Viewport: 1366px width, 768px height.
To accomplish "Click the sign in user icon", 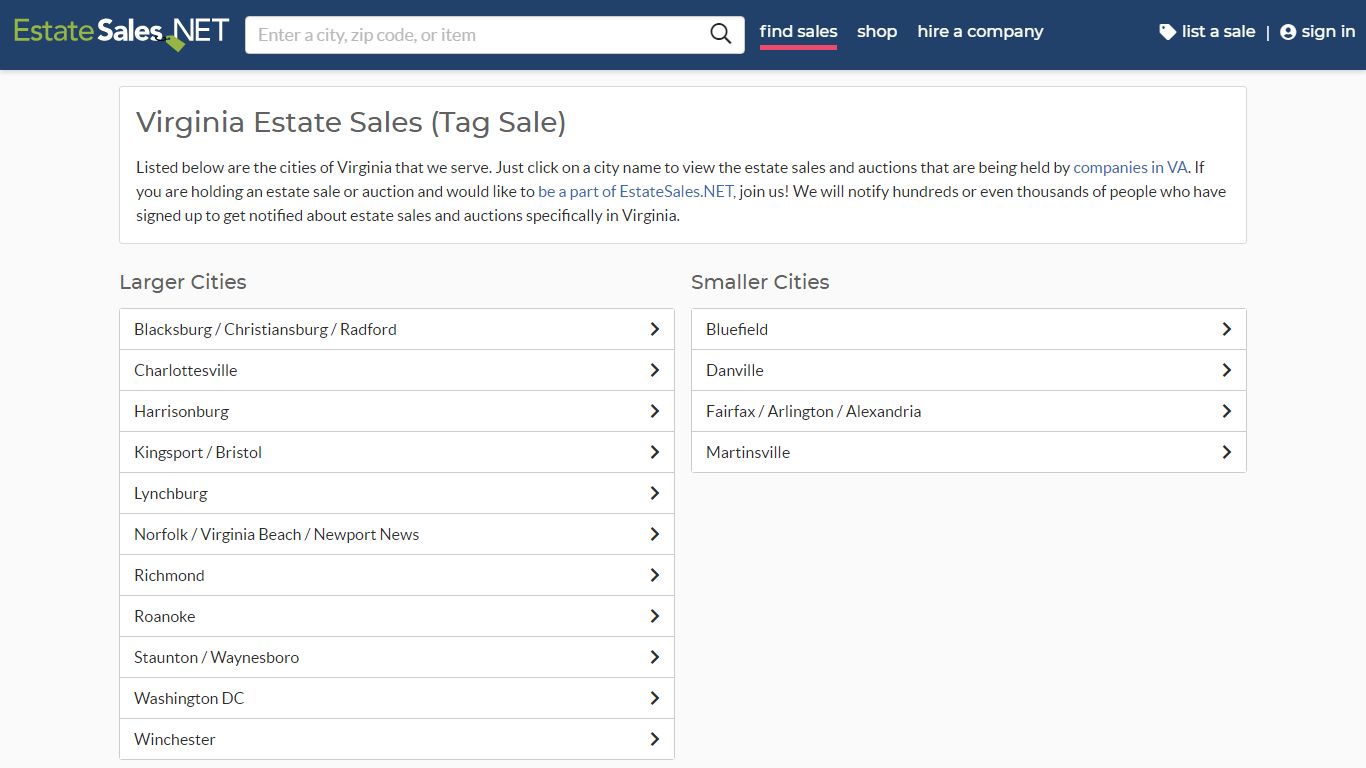I will coord(1288,32).
